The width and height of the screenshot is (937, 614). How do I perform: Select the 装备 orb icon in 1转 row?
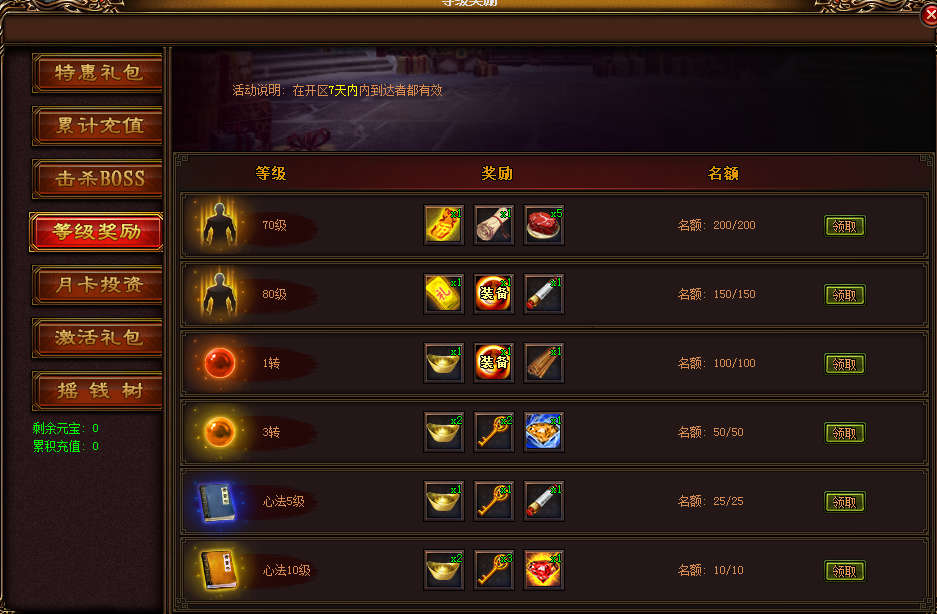click(x=494, y=363)
